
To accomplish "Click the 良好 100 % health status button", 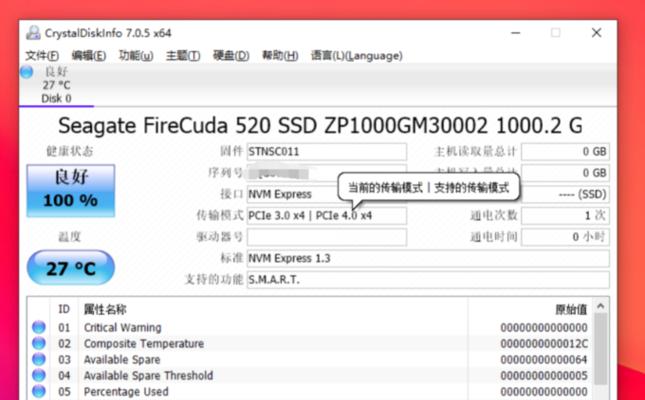I will pos(71,191).
